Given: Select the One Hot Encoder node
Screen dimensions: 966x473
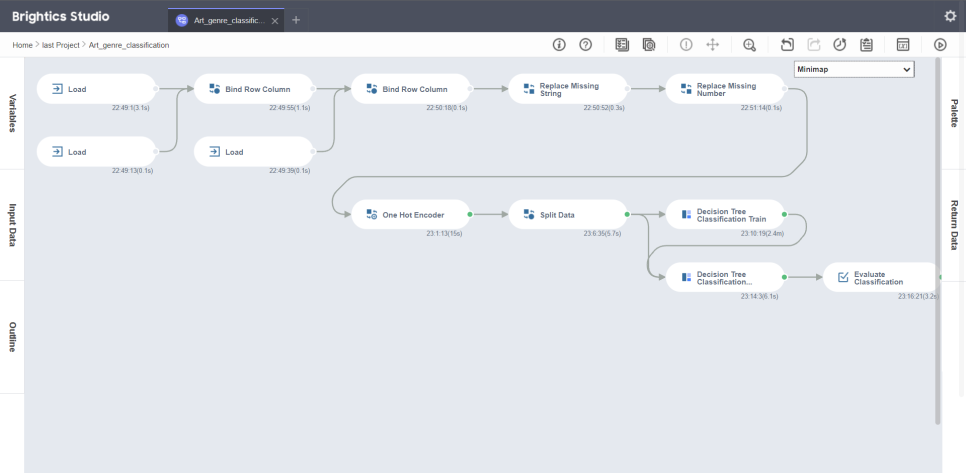Looking at the screenshot, I should (411, 214).
